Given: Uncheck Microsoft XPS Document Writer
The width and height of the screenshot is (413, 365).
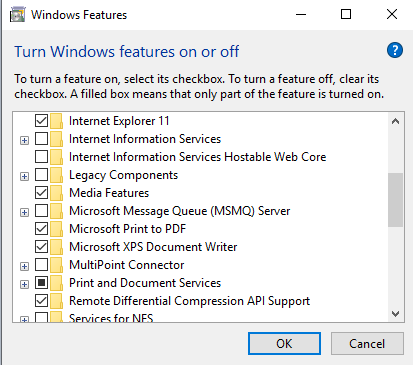Looking at the screenshot, I should (x=41, y=246).
